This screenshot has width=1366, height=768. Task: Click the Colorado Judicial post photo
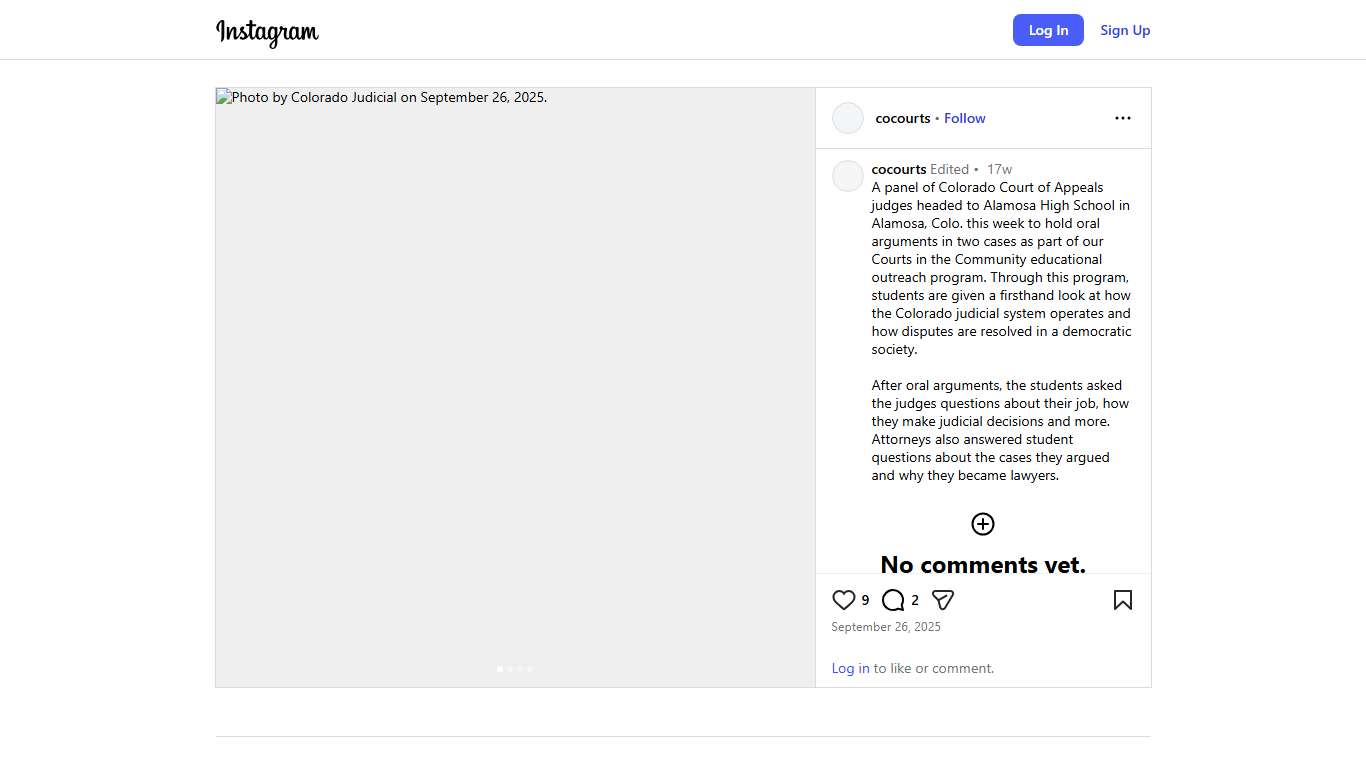(x=515, y=380)
